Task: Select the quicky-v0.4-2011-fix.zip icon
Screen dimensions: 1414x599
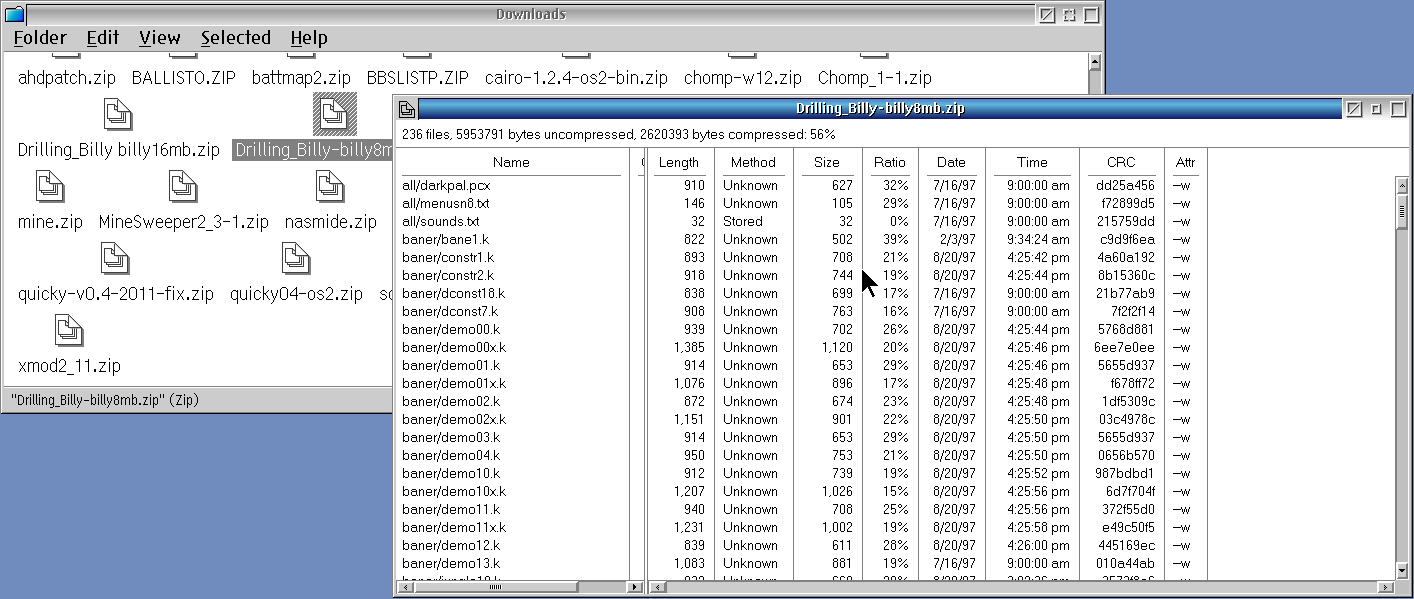Action: [x=115, y=259]
